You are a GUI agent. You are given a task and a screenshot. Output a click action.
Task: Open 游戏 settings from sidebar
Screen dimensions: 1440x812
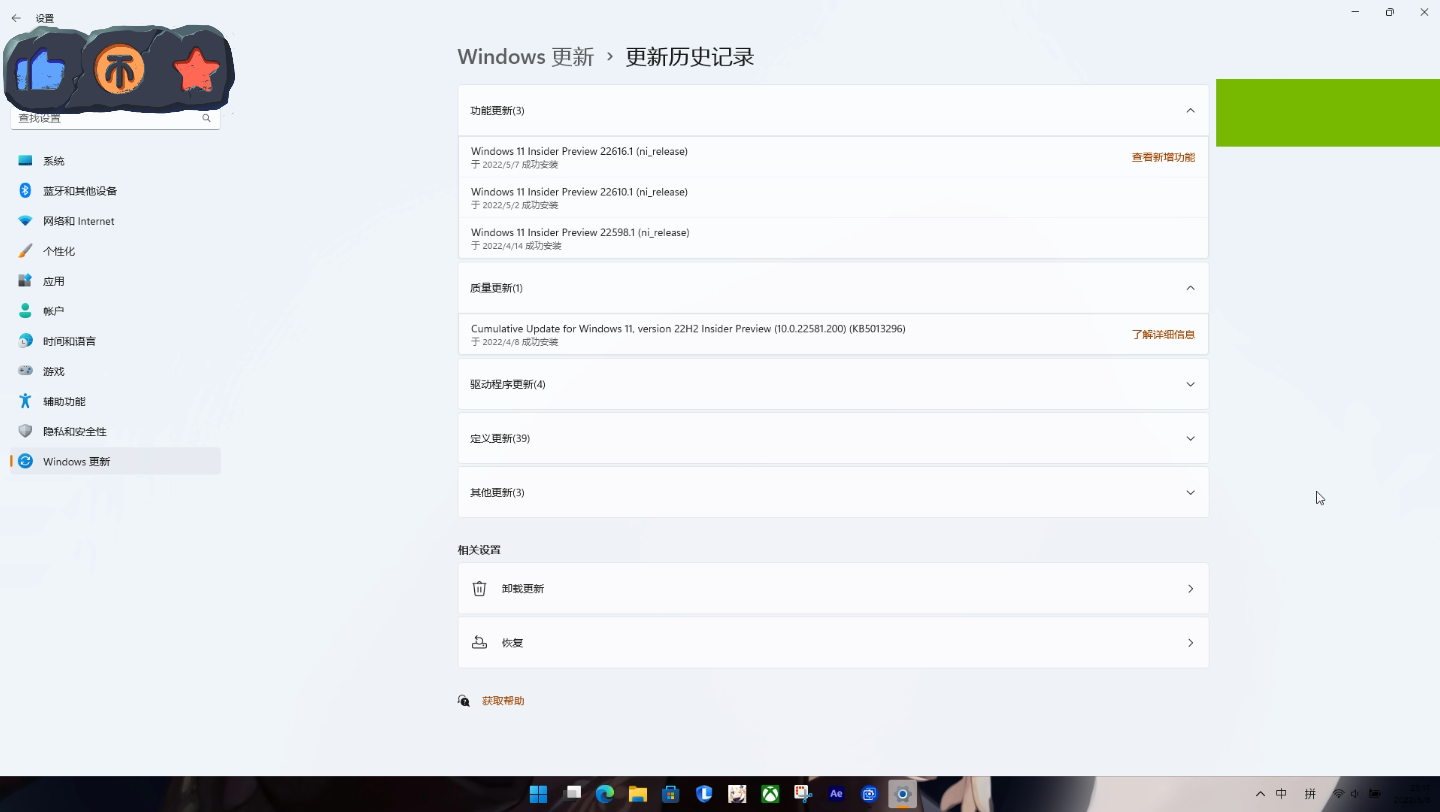[x=53, y=370]
